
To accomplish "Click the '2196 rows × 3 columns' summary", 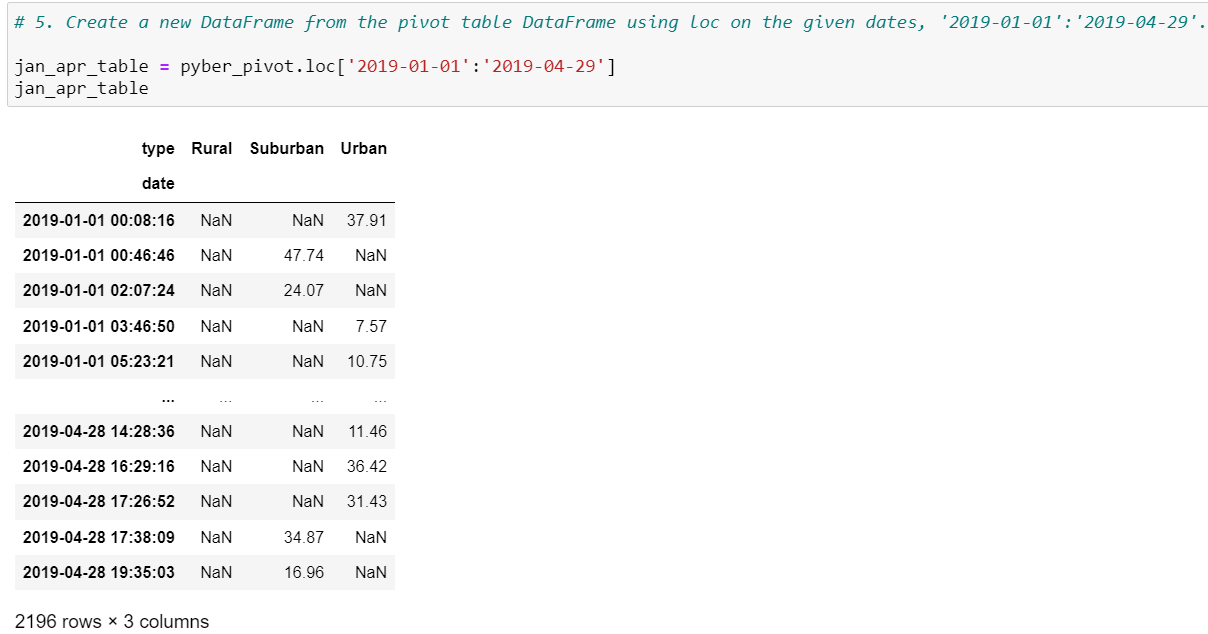I will (112, 621).
